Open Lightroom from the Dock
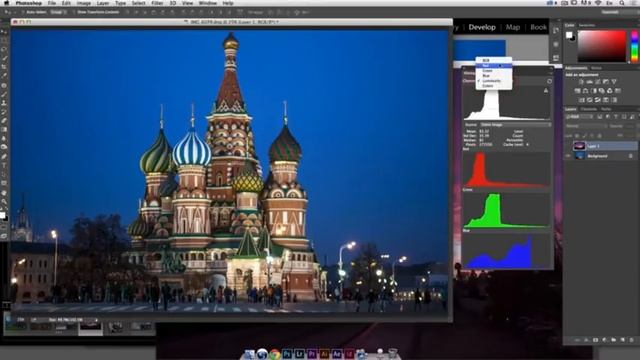Viewport: 640px width, 360px height. [300, 354]
